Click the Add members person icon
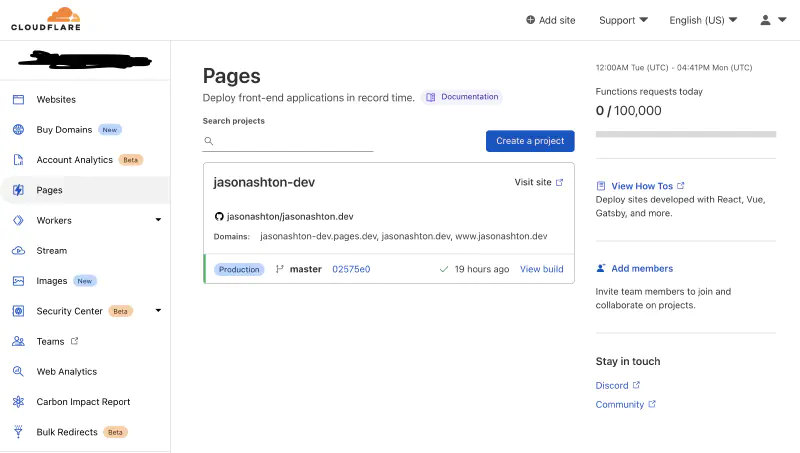 tap(601, 268)
